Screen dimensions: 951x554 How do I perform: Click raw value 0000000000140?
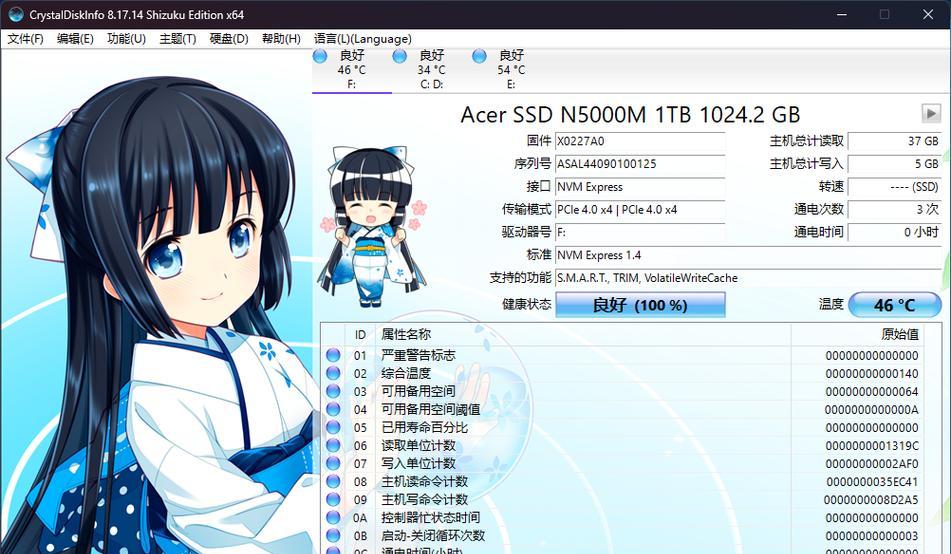click(x=872, y=374)
